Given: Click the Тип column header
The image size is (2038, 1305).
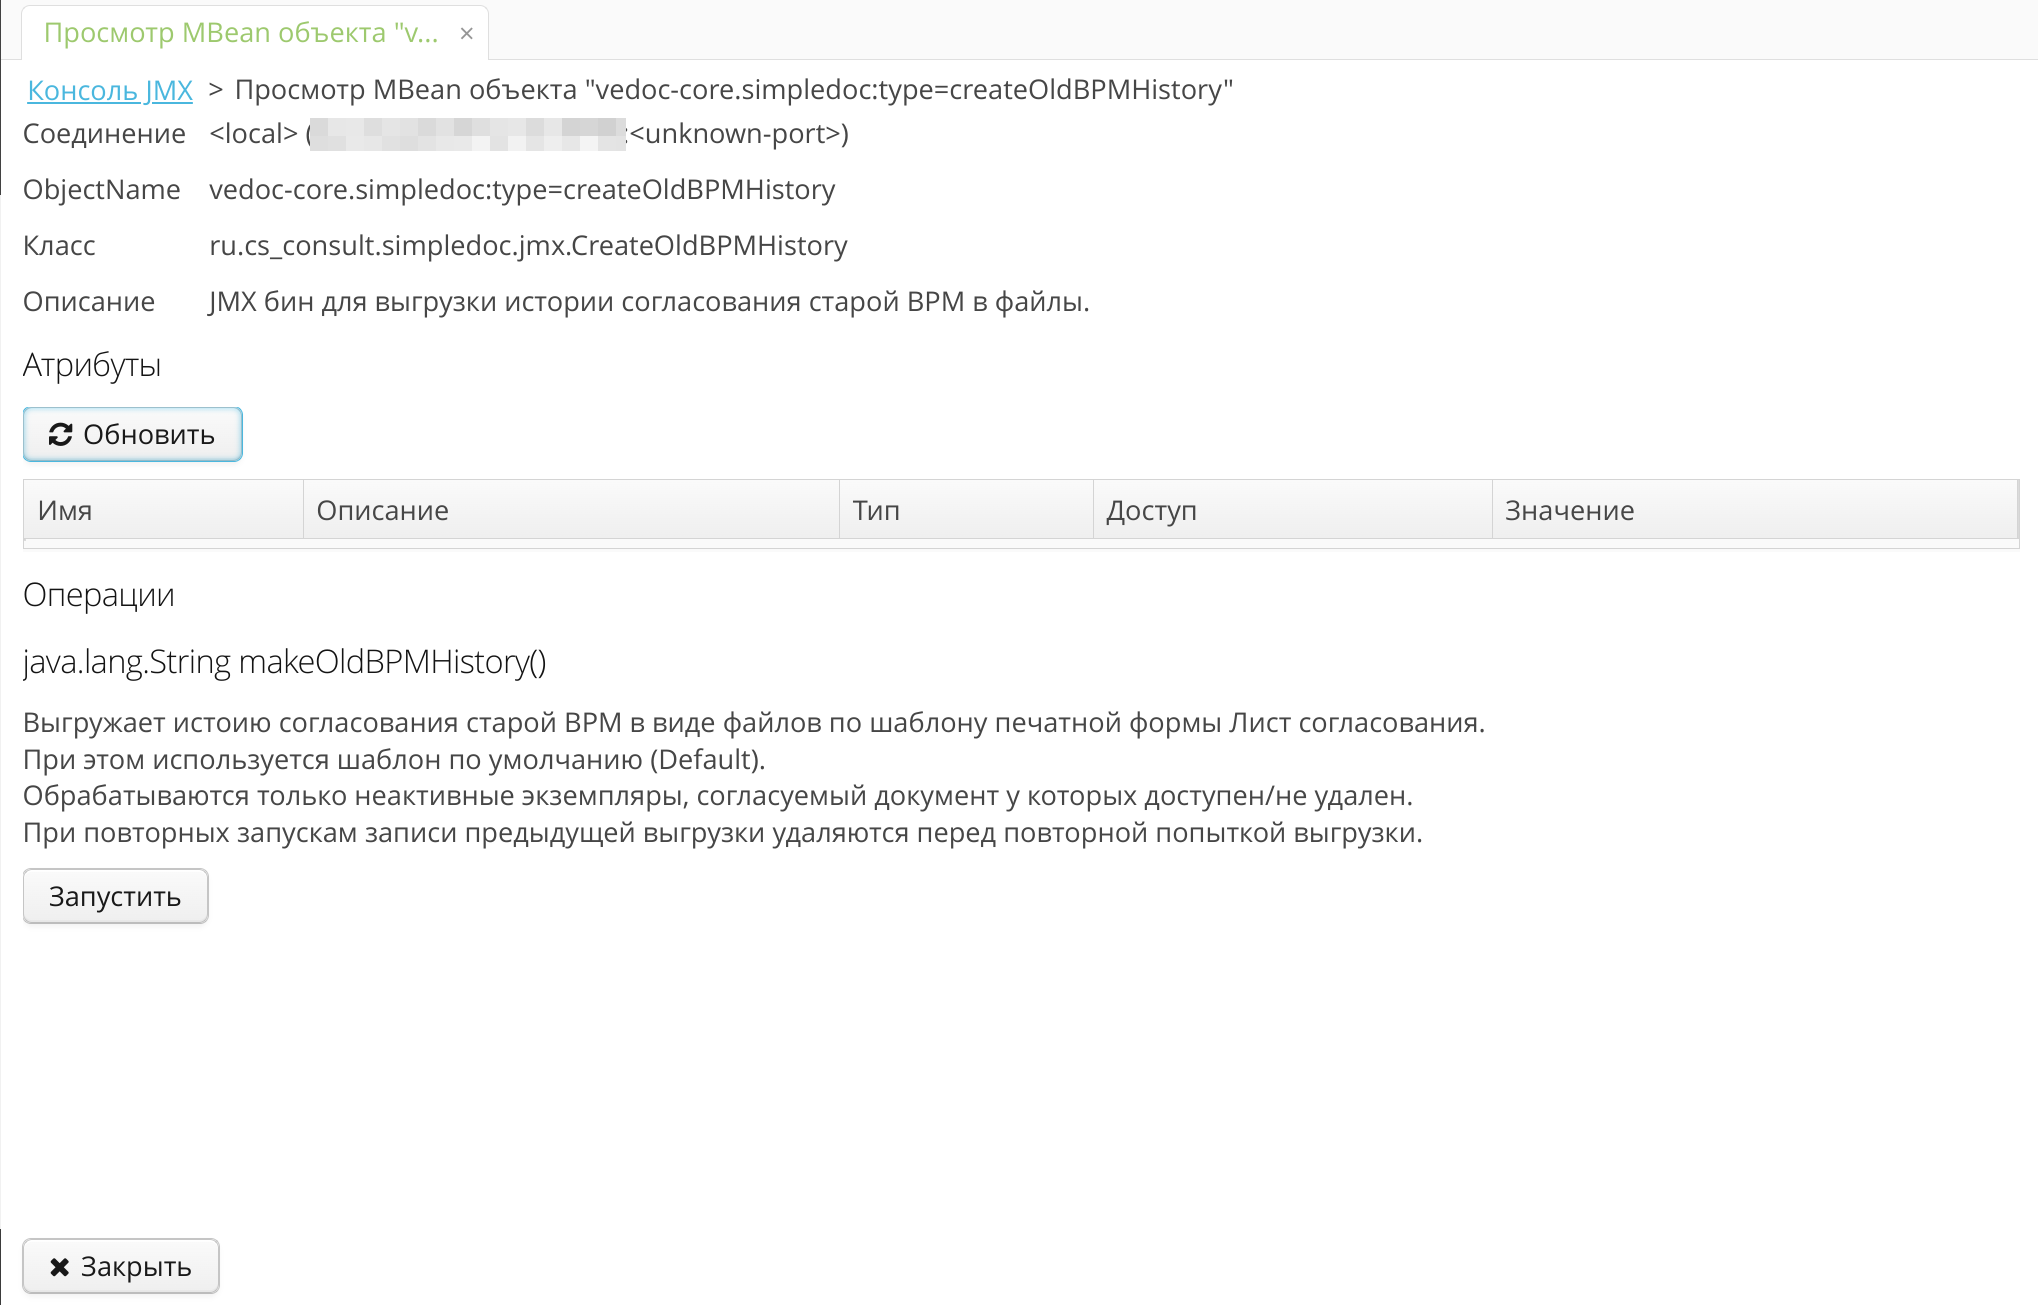Looking at the screenshot, I should point(876,510).
